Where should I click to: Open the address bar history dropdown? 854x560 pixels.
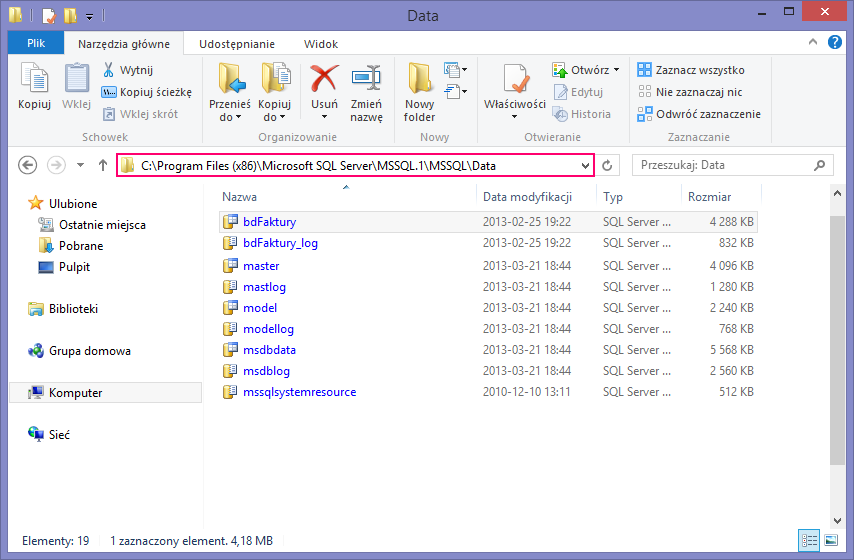(x=585, y=166)
